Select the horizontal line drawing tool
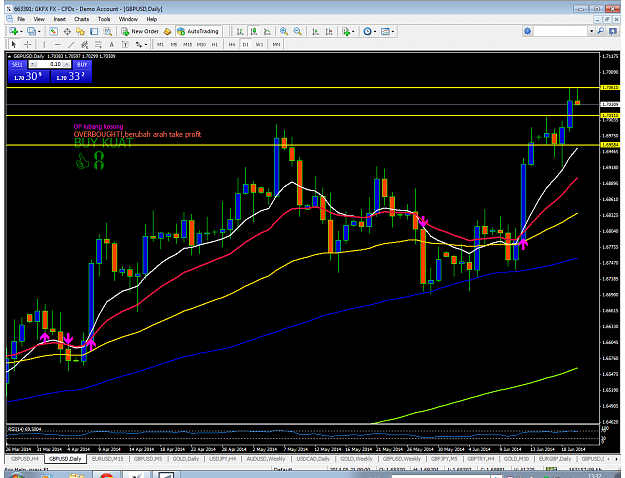 pyautogui.click(x=58, y=44)
